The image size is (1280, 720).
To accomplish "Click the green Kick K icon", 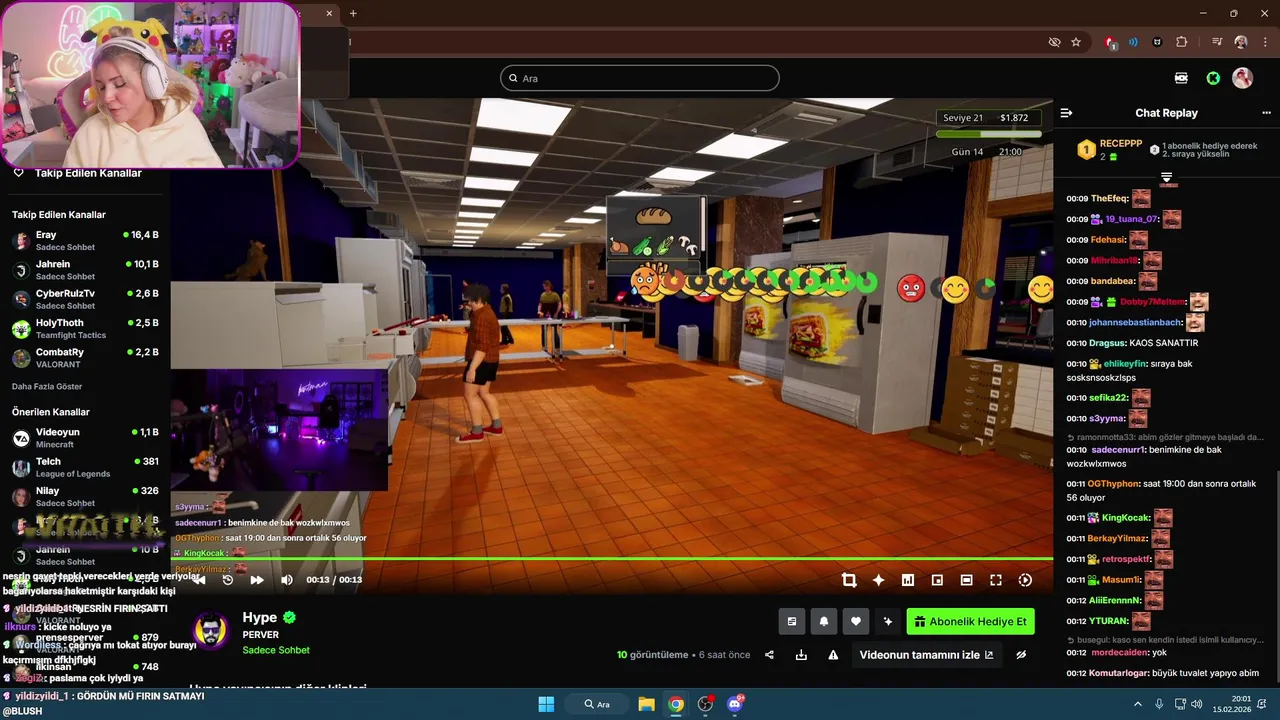I will pos(1213,78).
